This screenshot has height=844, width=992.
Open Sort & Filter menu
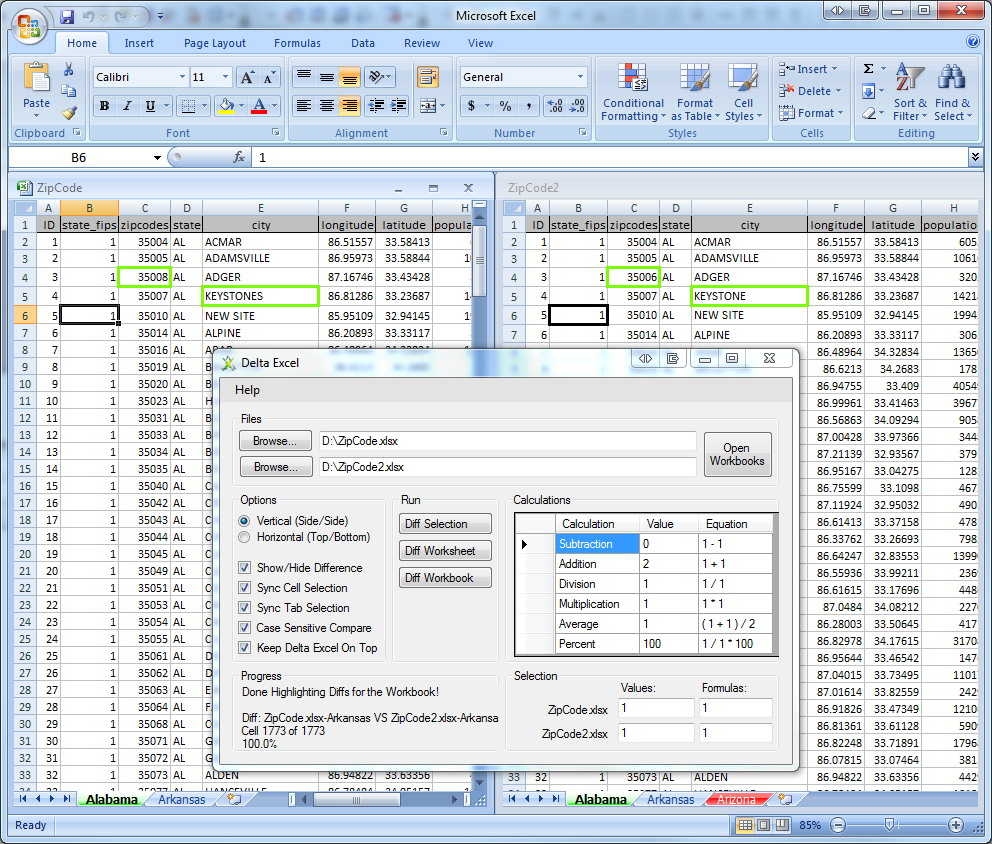pyautogui.click(x=910, y=92)
